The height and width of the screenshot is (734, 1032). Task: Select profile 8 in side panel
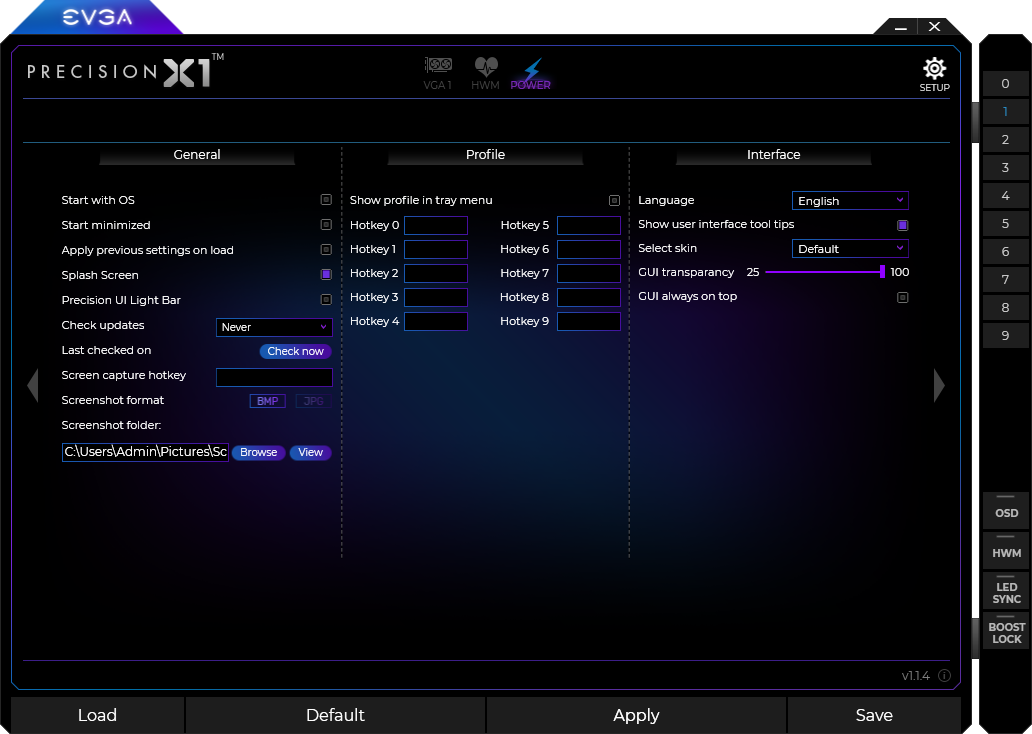[1005, 307]
